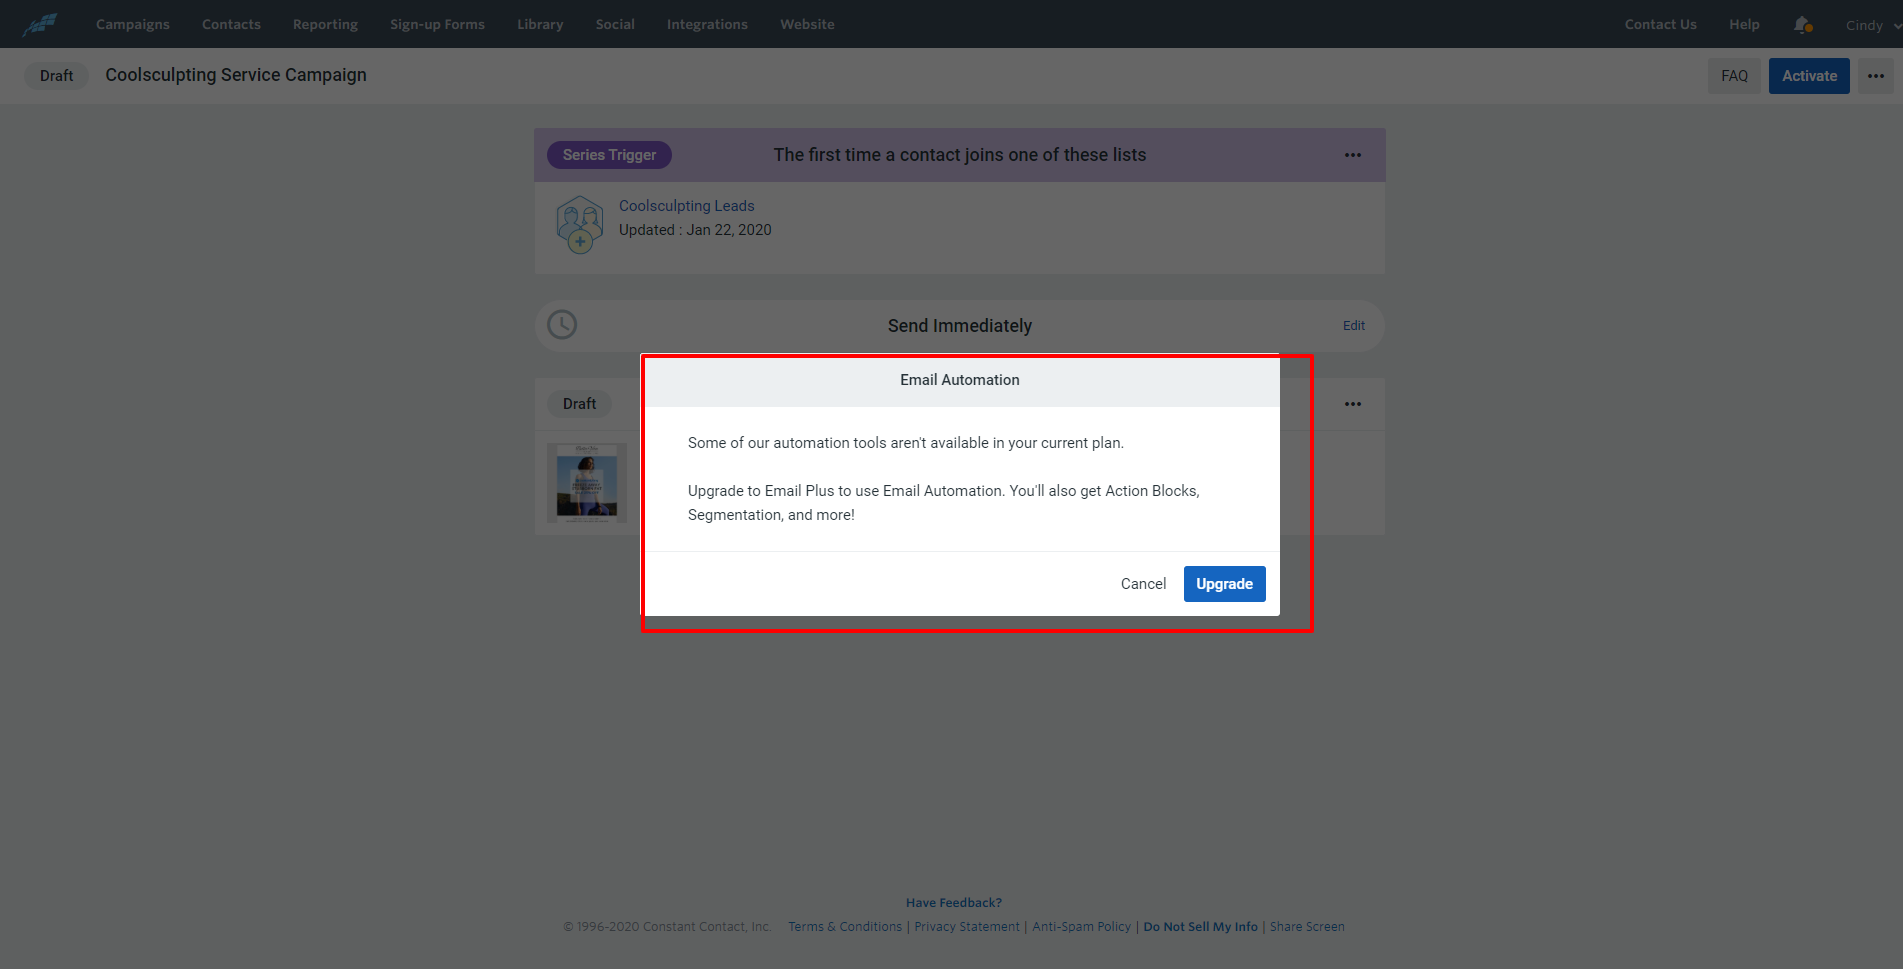This screenshot has height=969, width=1903.
Task: Go to the Reporting menu item
Action: coord(325,24)
